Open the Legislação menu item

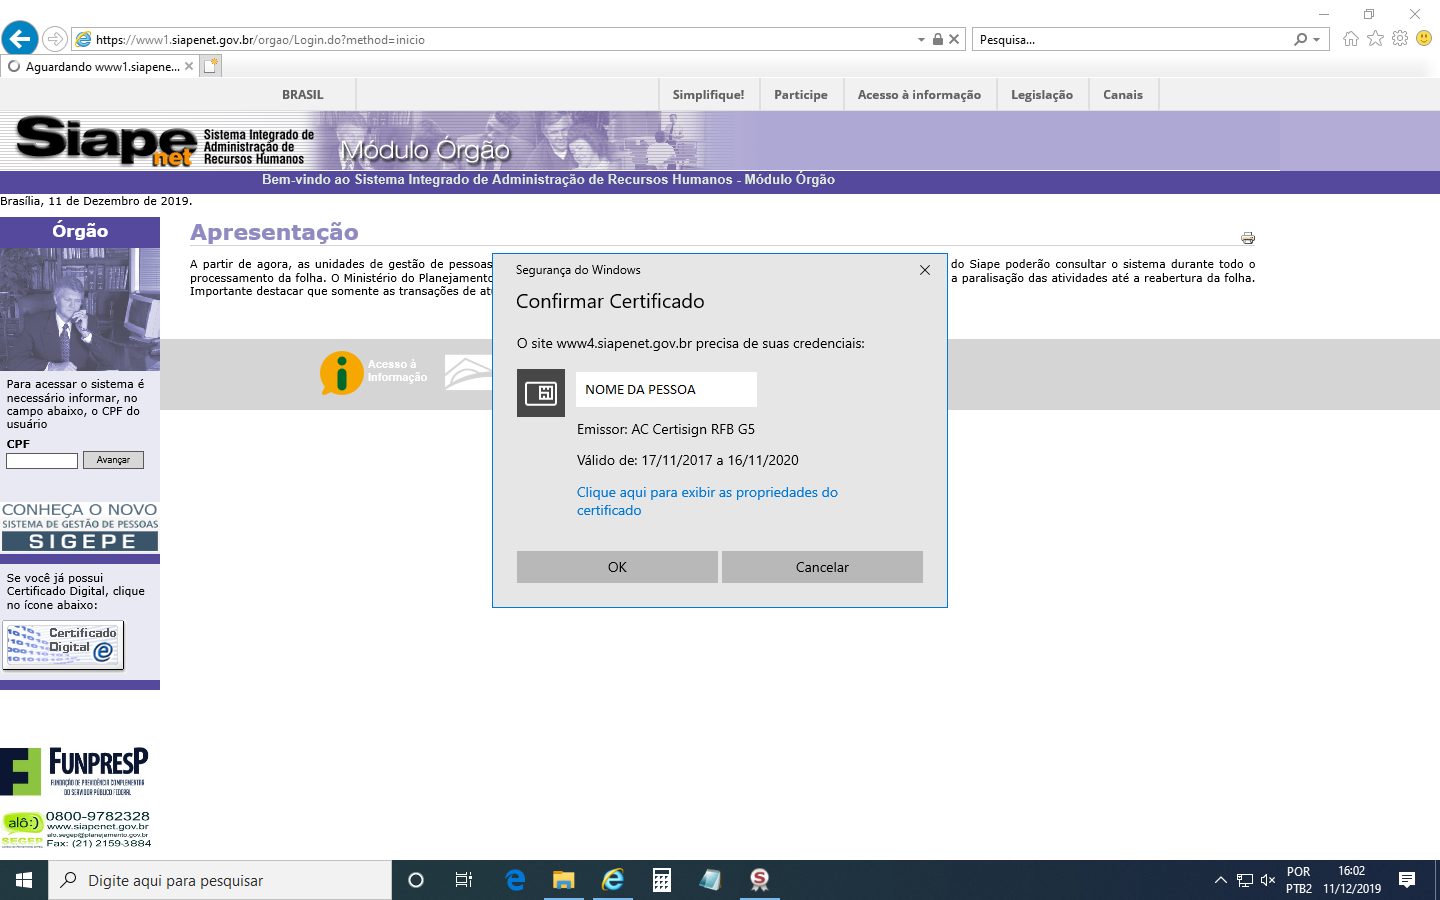pos(1041,95)
